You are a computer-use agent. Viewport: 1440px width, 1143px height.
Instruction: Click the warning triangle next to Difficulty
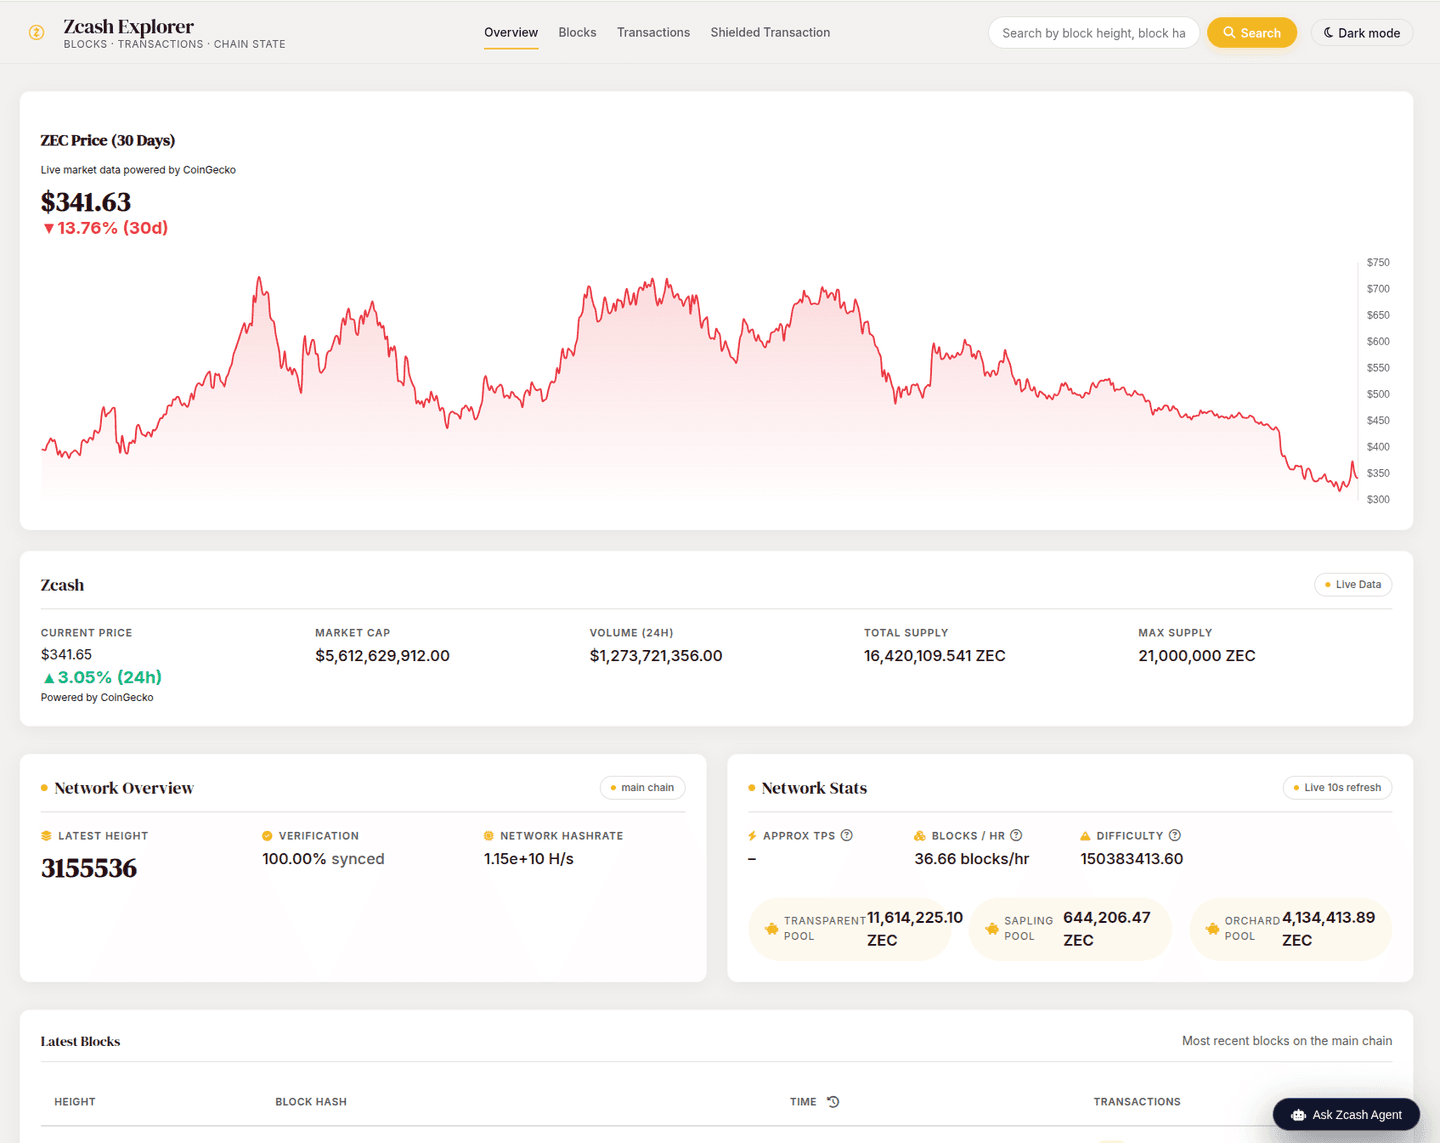(1084, 835)
